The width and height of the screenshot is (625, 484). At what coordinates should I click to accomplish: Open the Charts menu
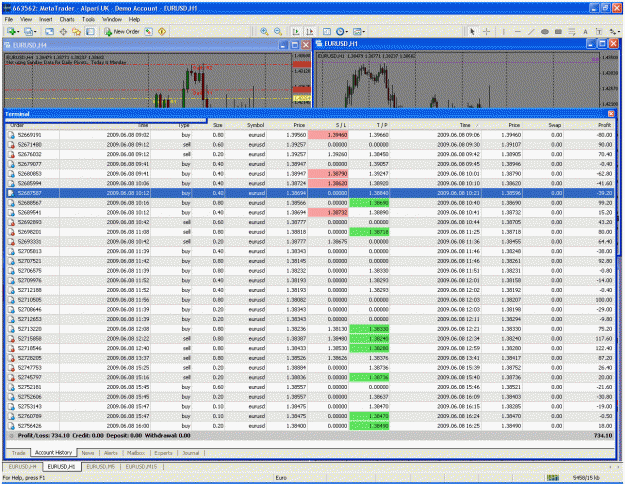point(67,19)
